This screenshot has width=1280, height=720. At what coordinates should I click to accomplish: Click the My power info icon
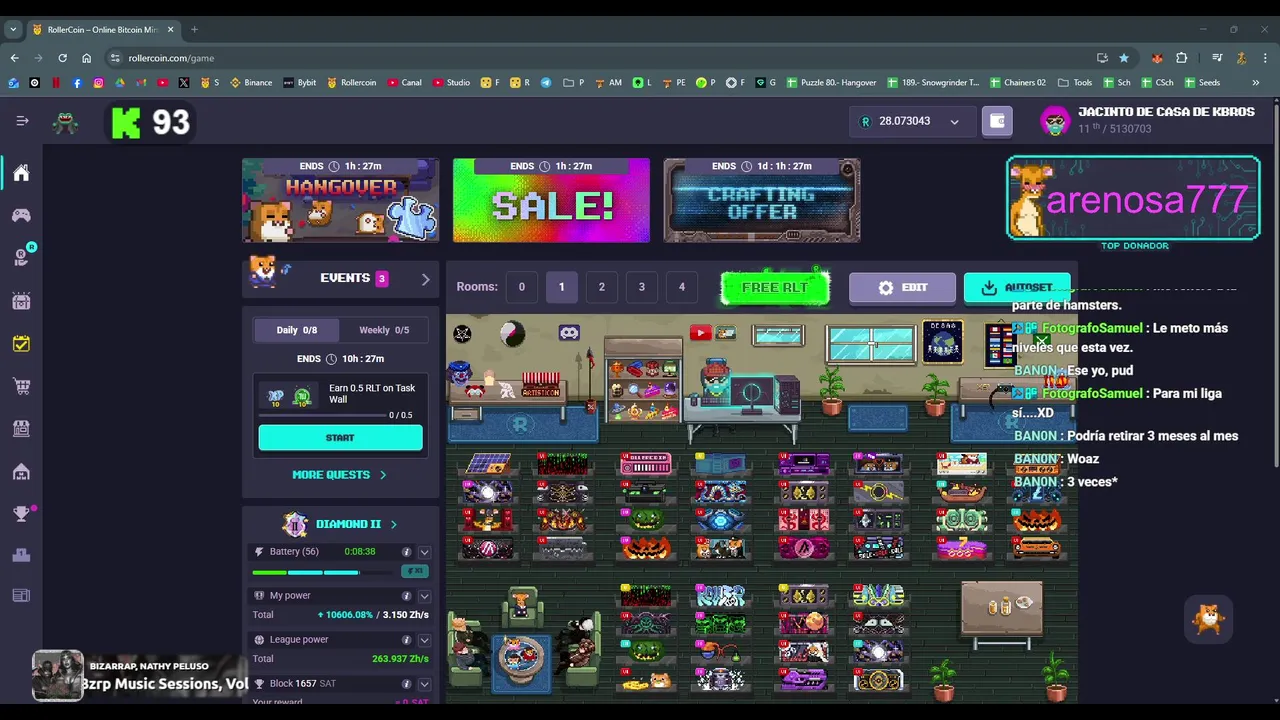[x=406, y=596]
